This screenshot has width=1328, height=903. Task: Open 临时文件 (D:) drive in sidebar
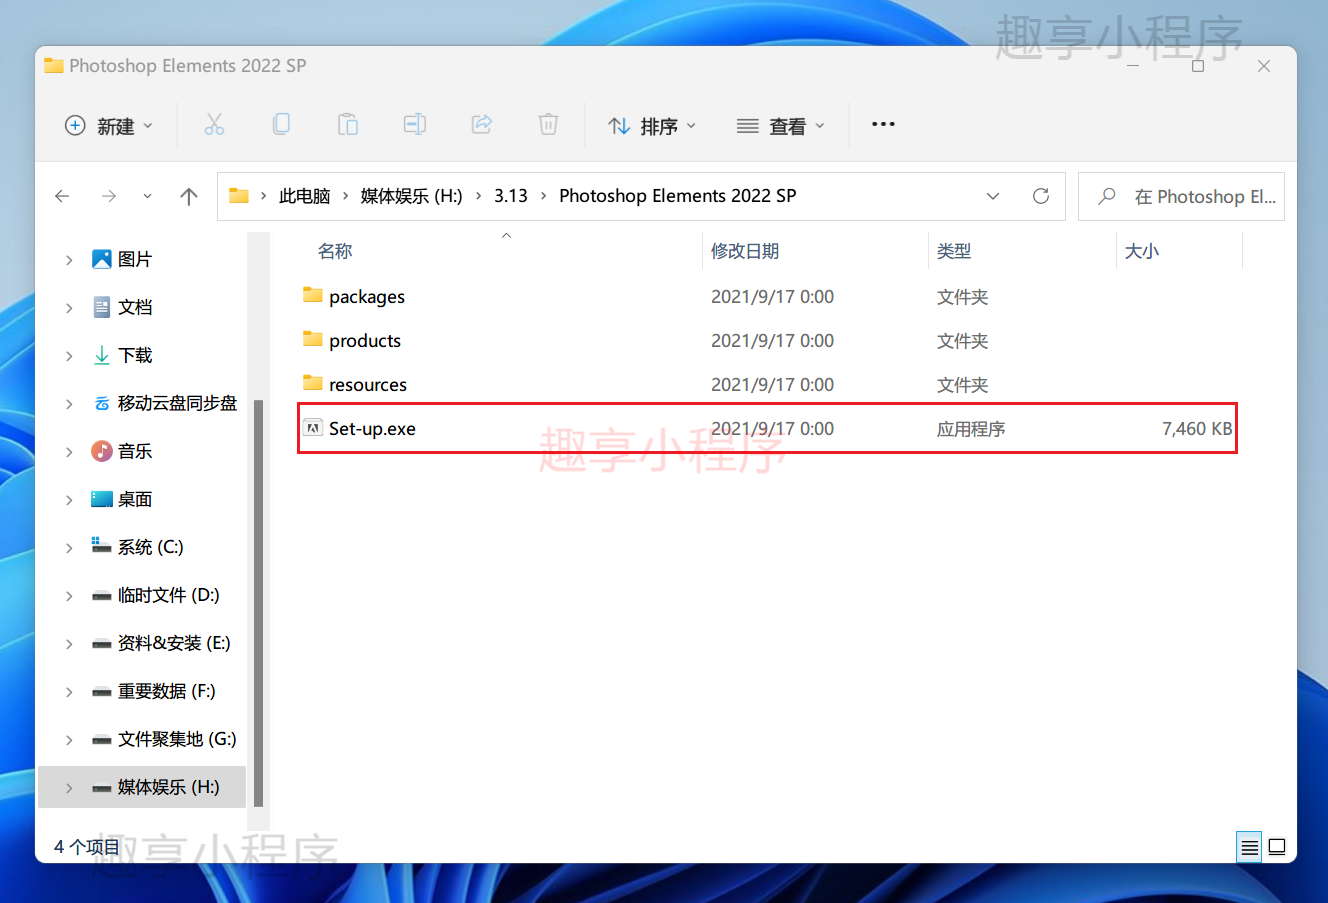168,595
